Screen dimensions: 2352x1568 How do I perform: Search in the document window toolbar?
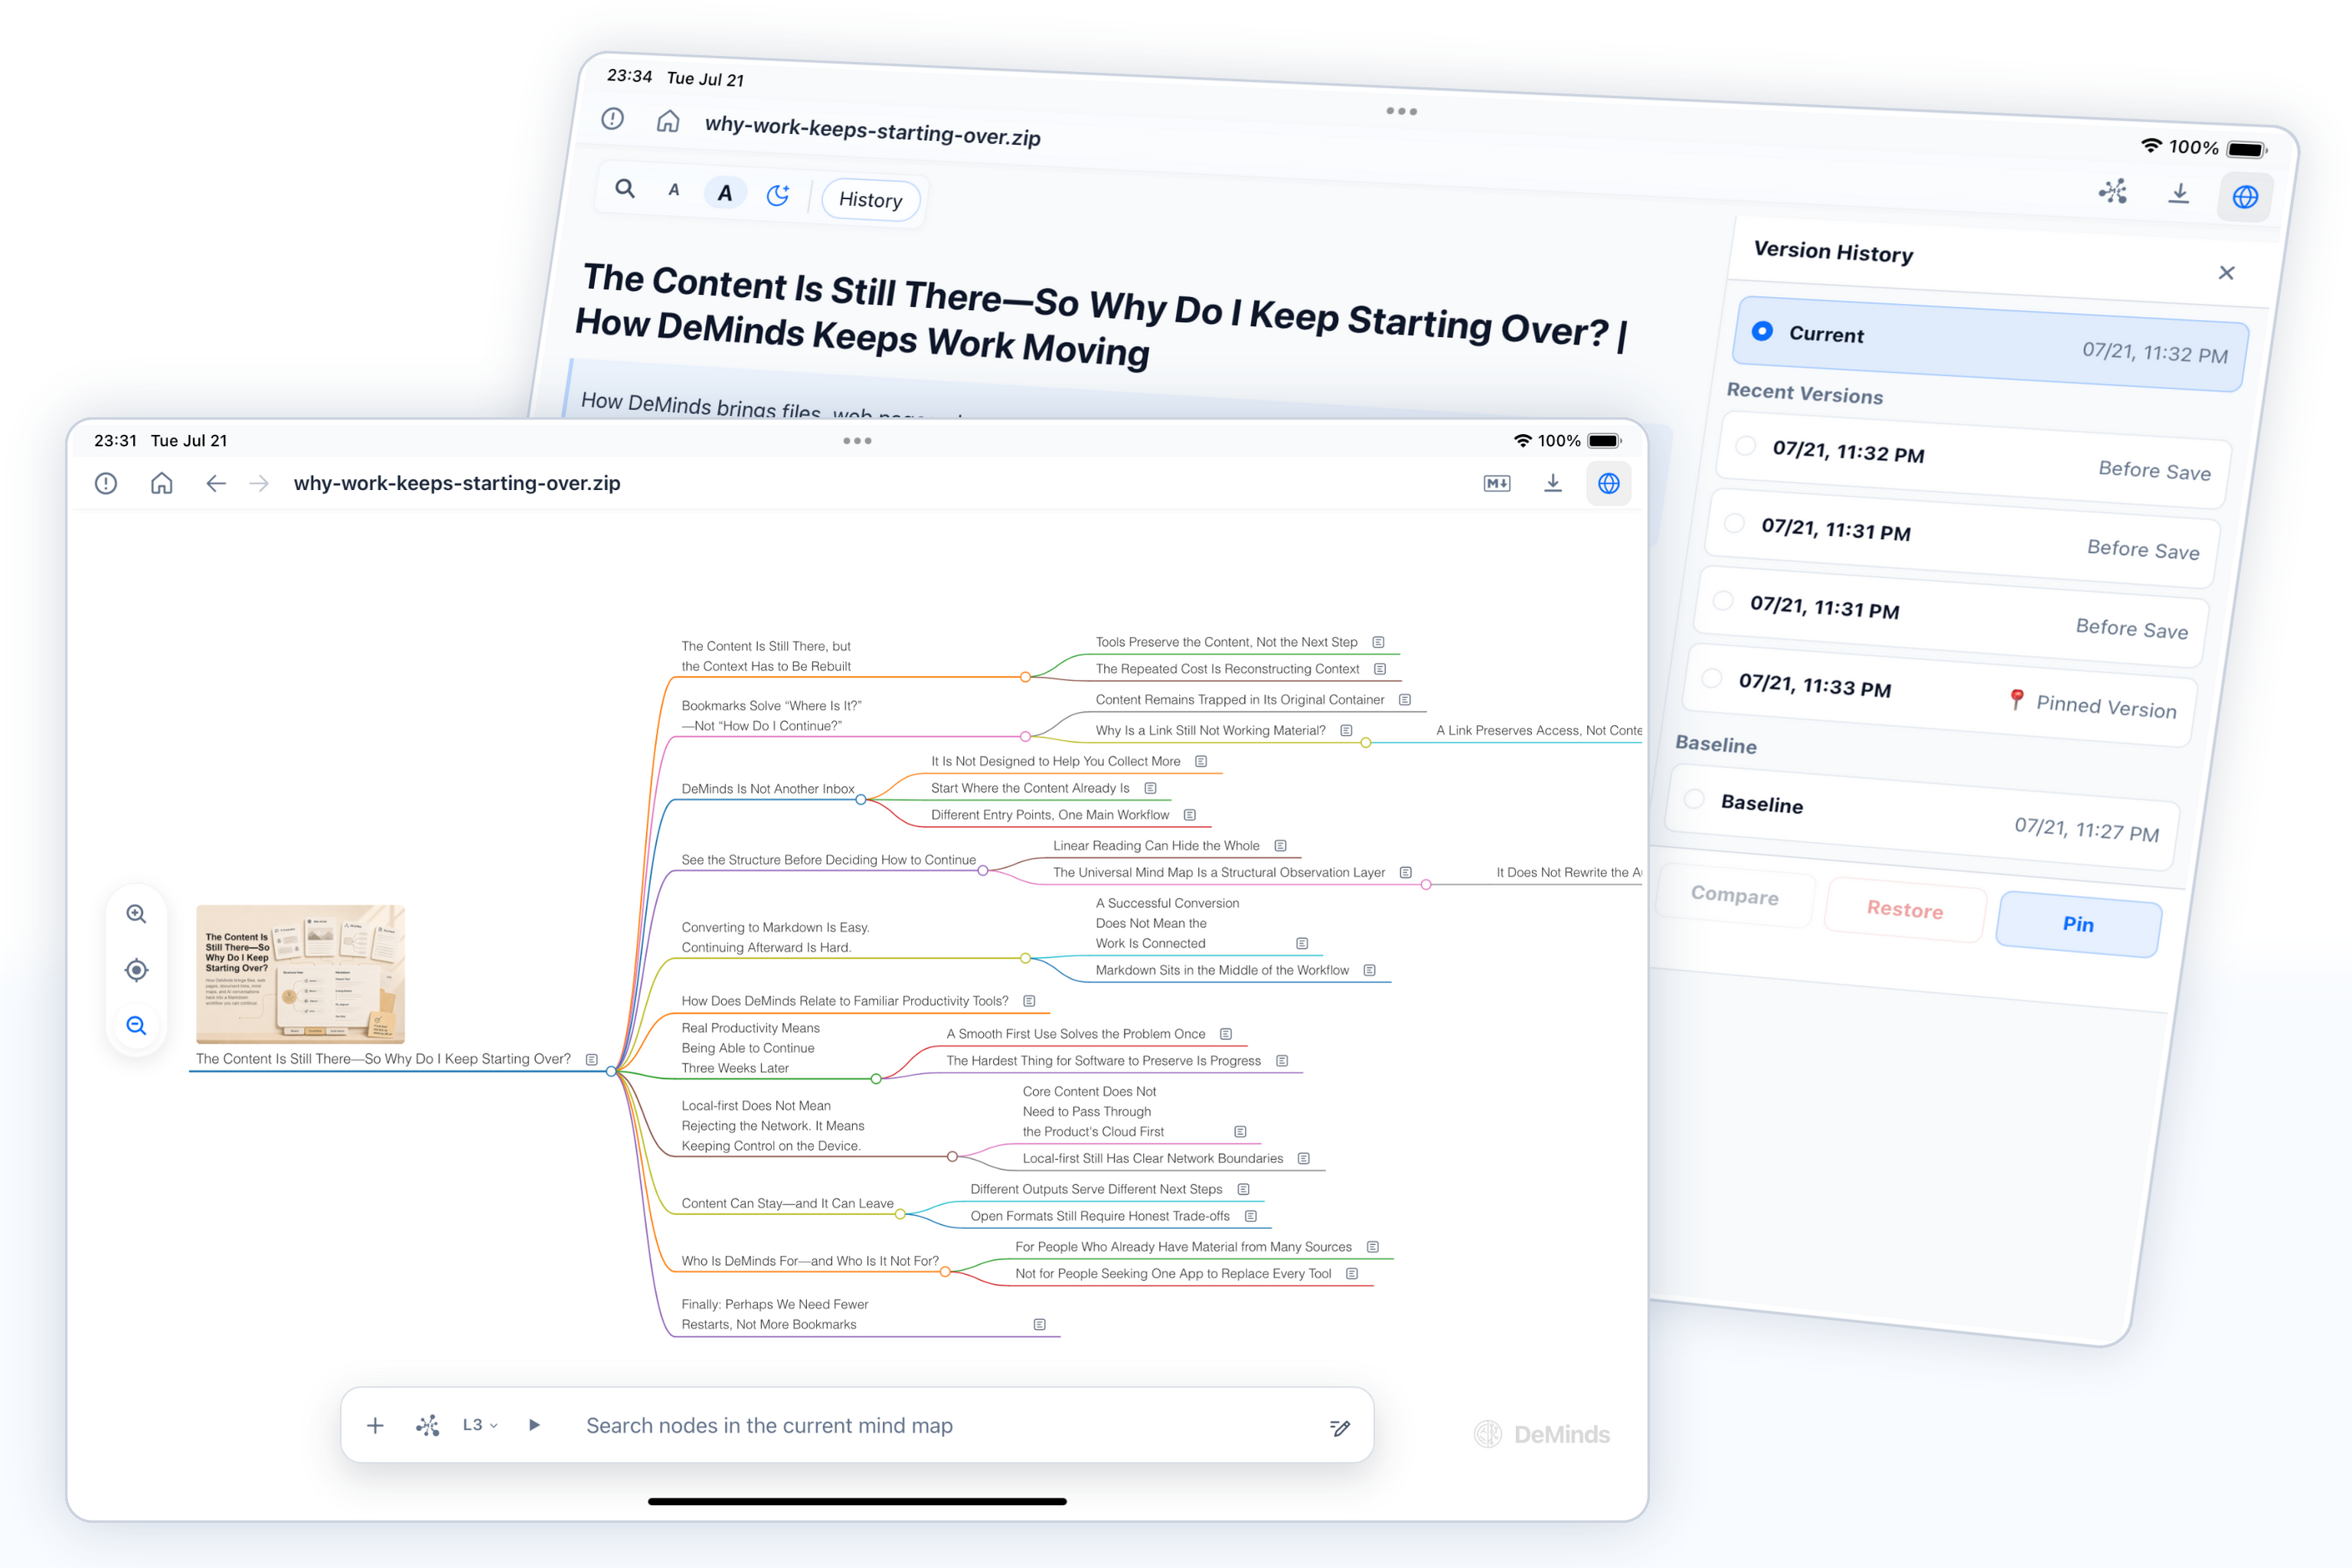click(625, 188)
